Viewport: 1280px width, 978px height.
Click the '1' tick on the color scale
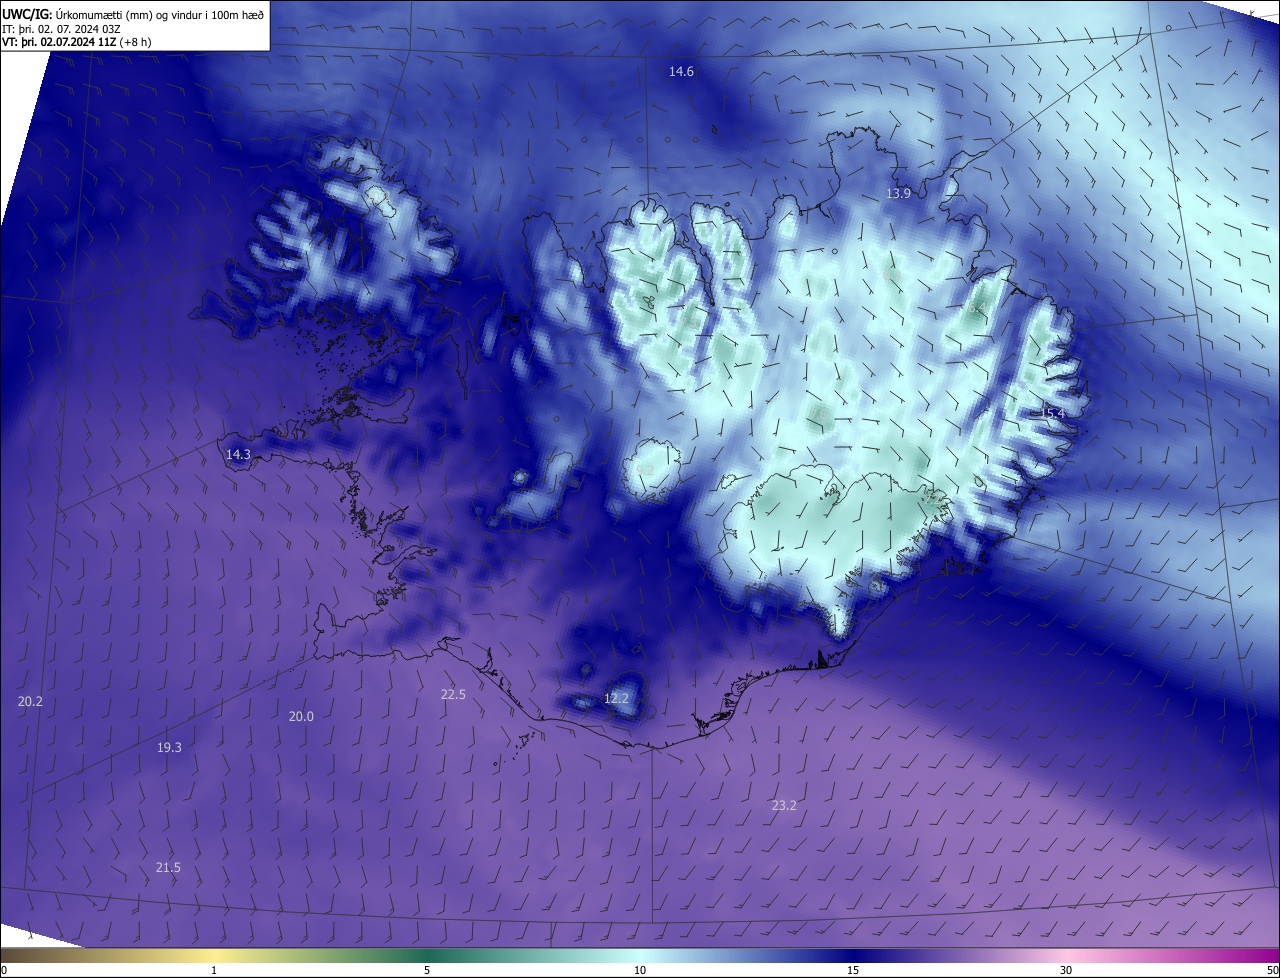(214, 970)
